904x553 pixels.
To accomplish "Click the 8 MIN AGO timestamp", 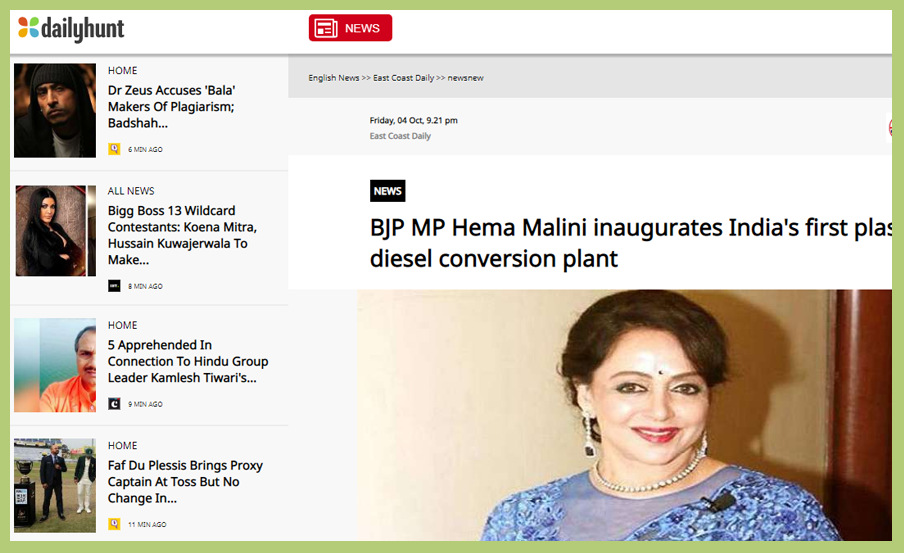I will click(145, 286).
